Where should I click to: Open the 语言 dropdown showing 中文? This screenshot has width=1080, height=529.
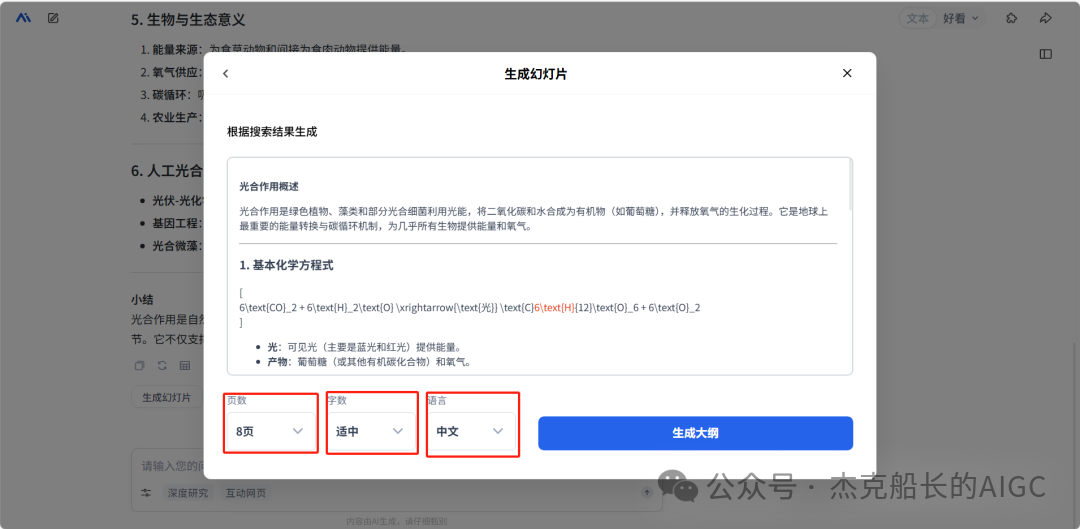pos(472,431)
